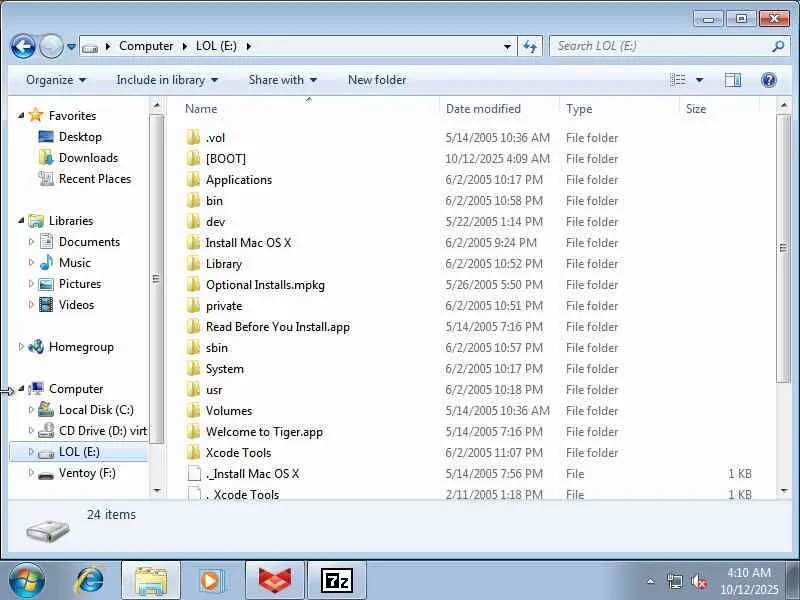
Task: Expand the arrow after LOL (E:) breadcrumb
Action: 248,46
